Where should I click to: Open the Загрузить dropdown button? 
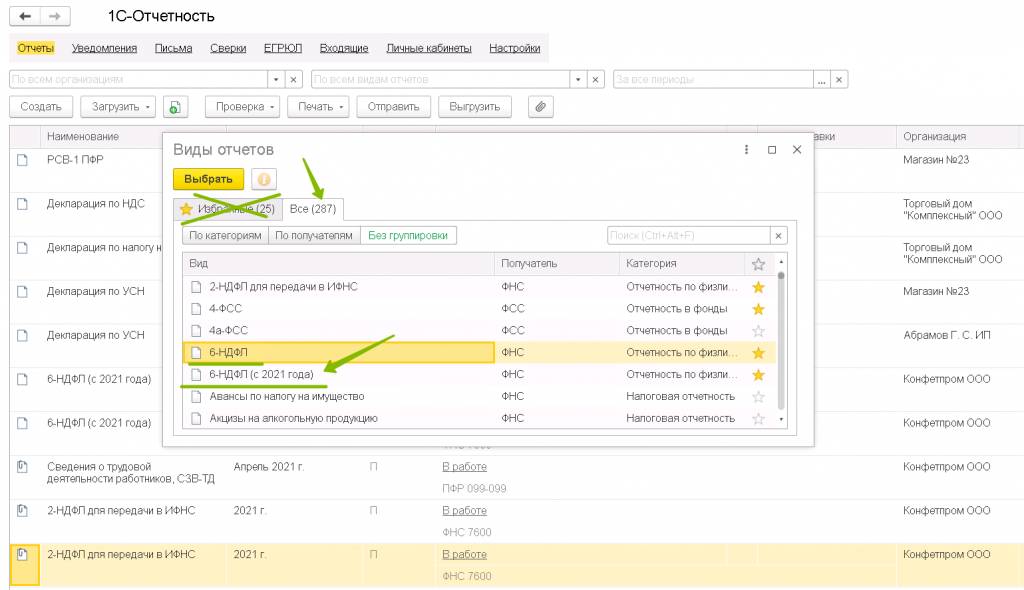pos(118,107)
